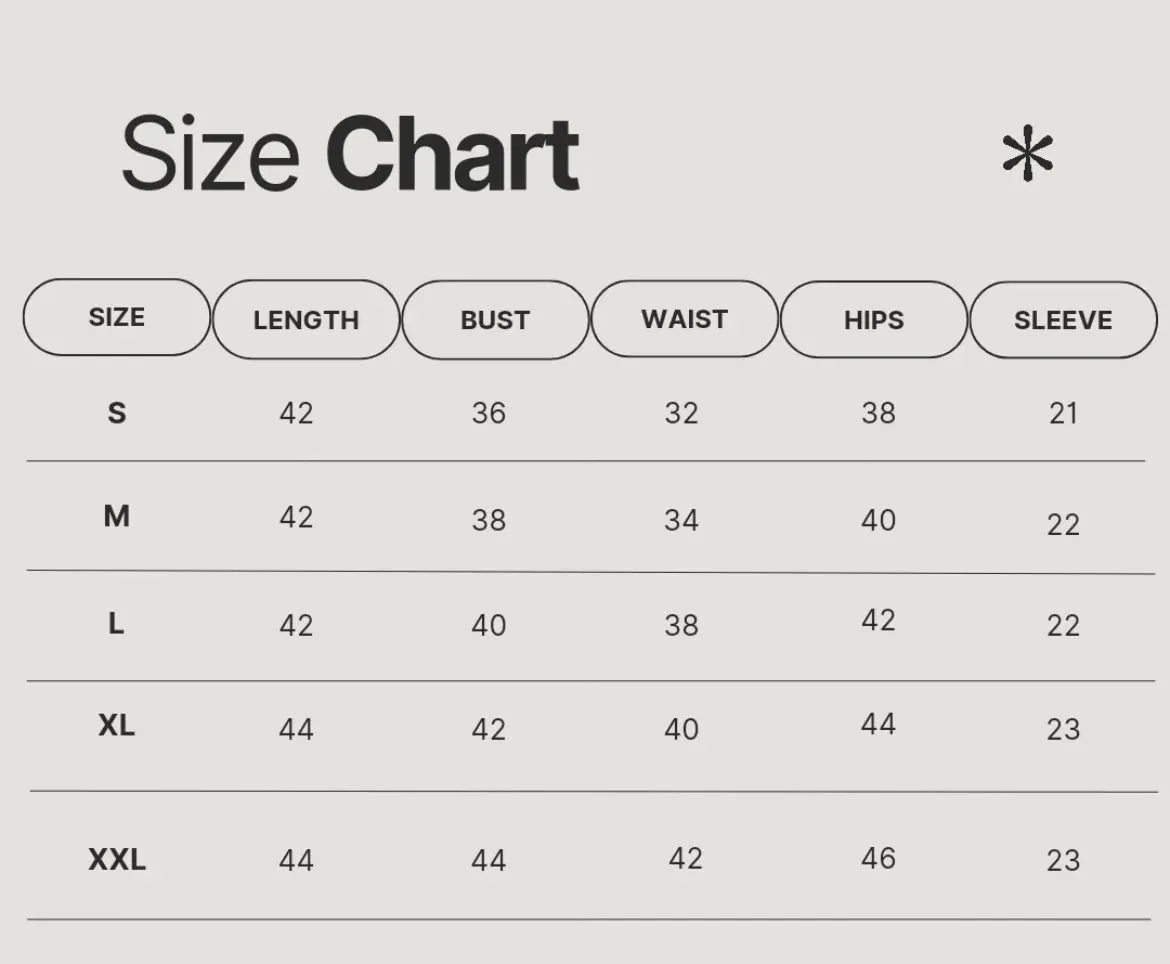Click bust value 36 for size S
The image size is (1170, 964).
point(489,413)
